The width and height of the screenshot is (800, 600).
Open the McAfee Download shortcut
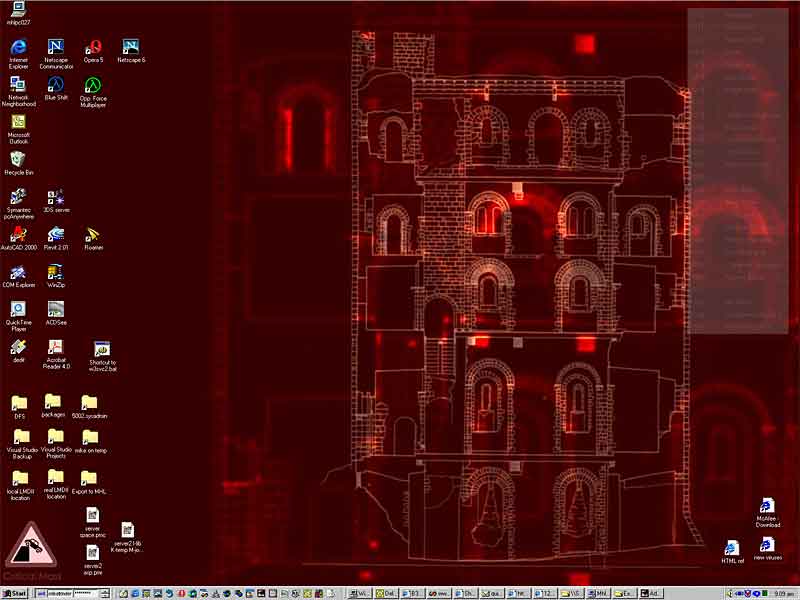(767, 506)
